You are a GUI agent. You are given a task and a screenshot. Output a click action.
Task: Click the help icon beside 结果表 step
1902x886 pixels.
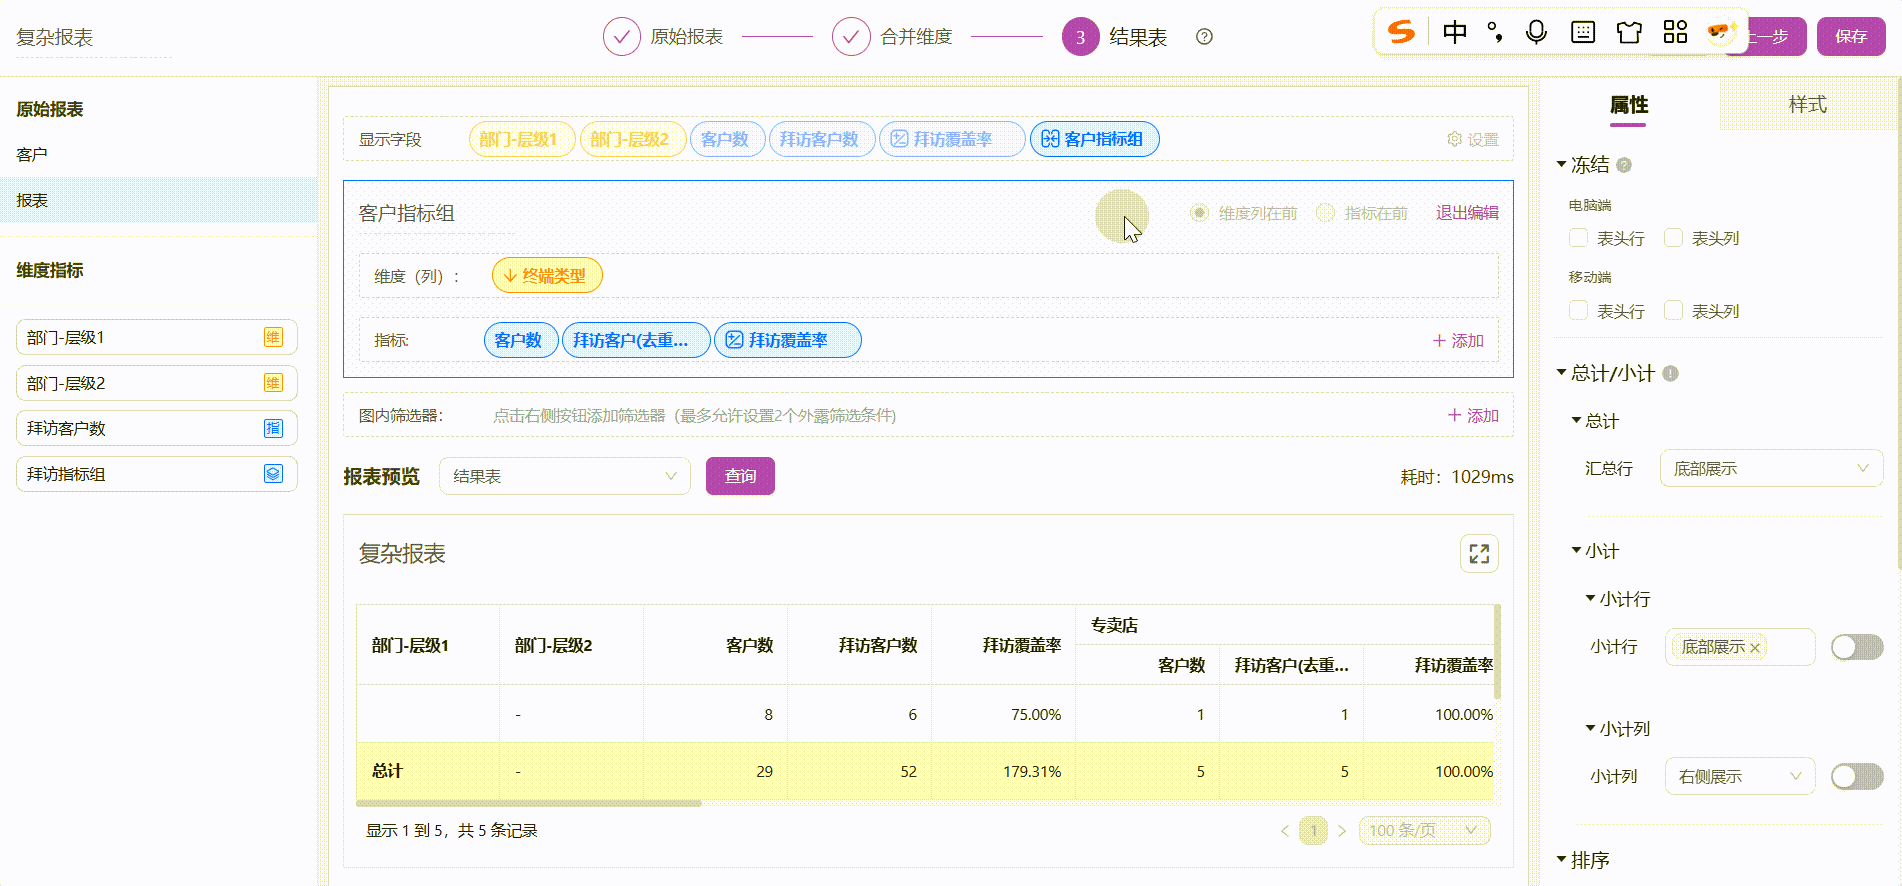[x=1204, y=37]
